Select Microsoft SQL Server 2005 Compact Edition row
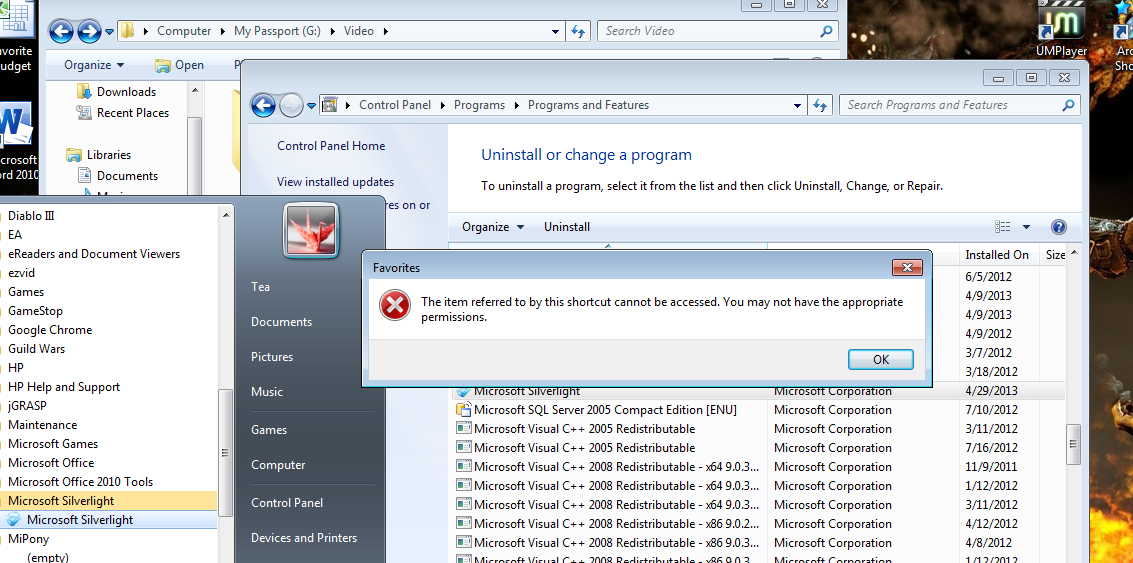This screenshot has width=1133, height=563. coord(757,410)
